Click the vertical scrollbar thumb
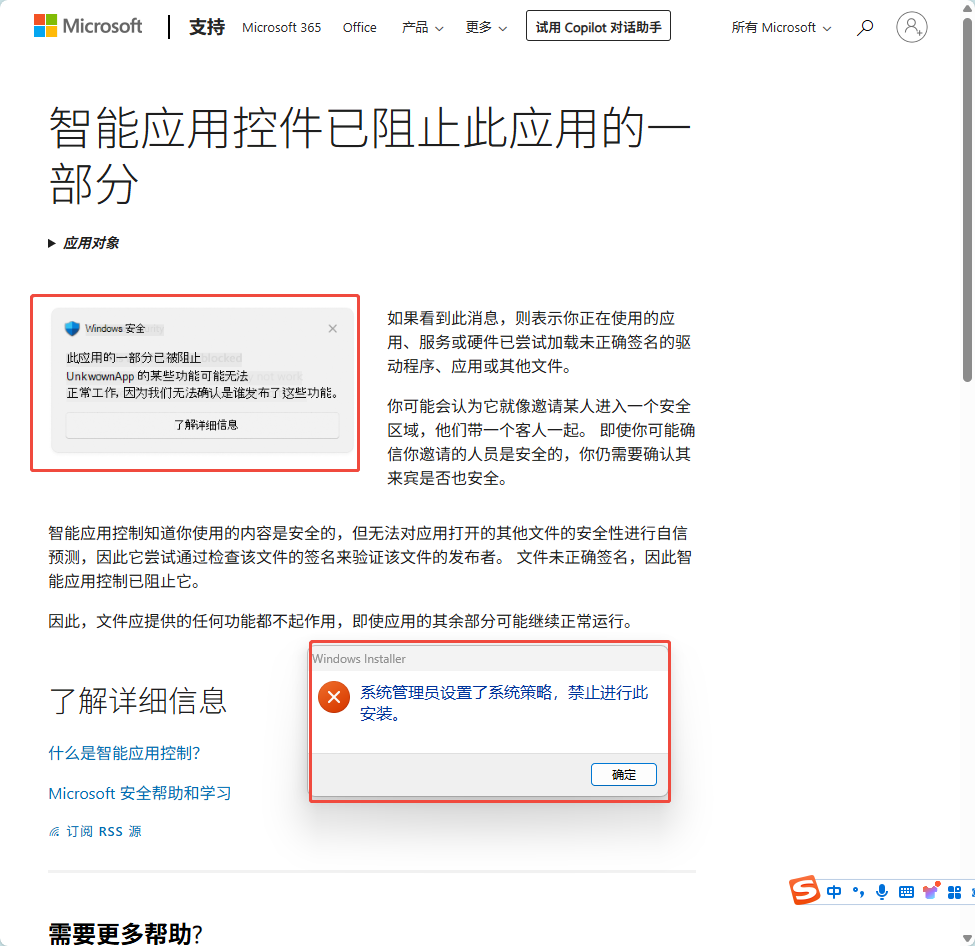Viewport: 975px width, 946px height. point(967,199)
